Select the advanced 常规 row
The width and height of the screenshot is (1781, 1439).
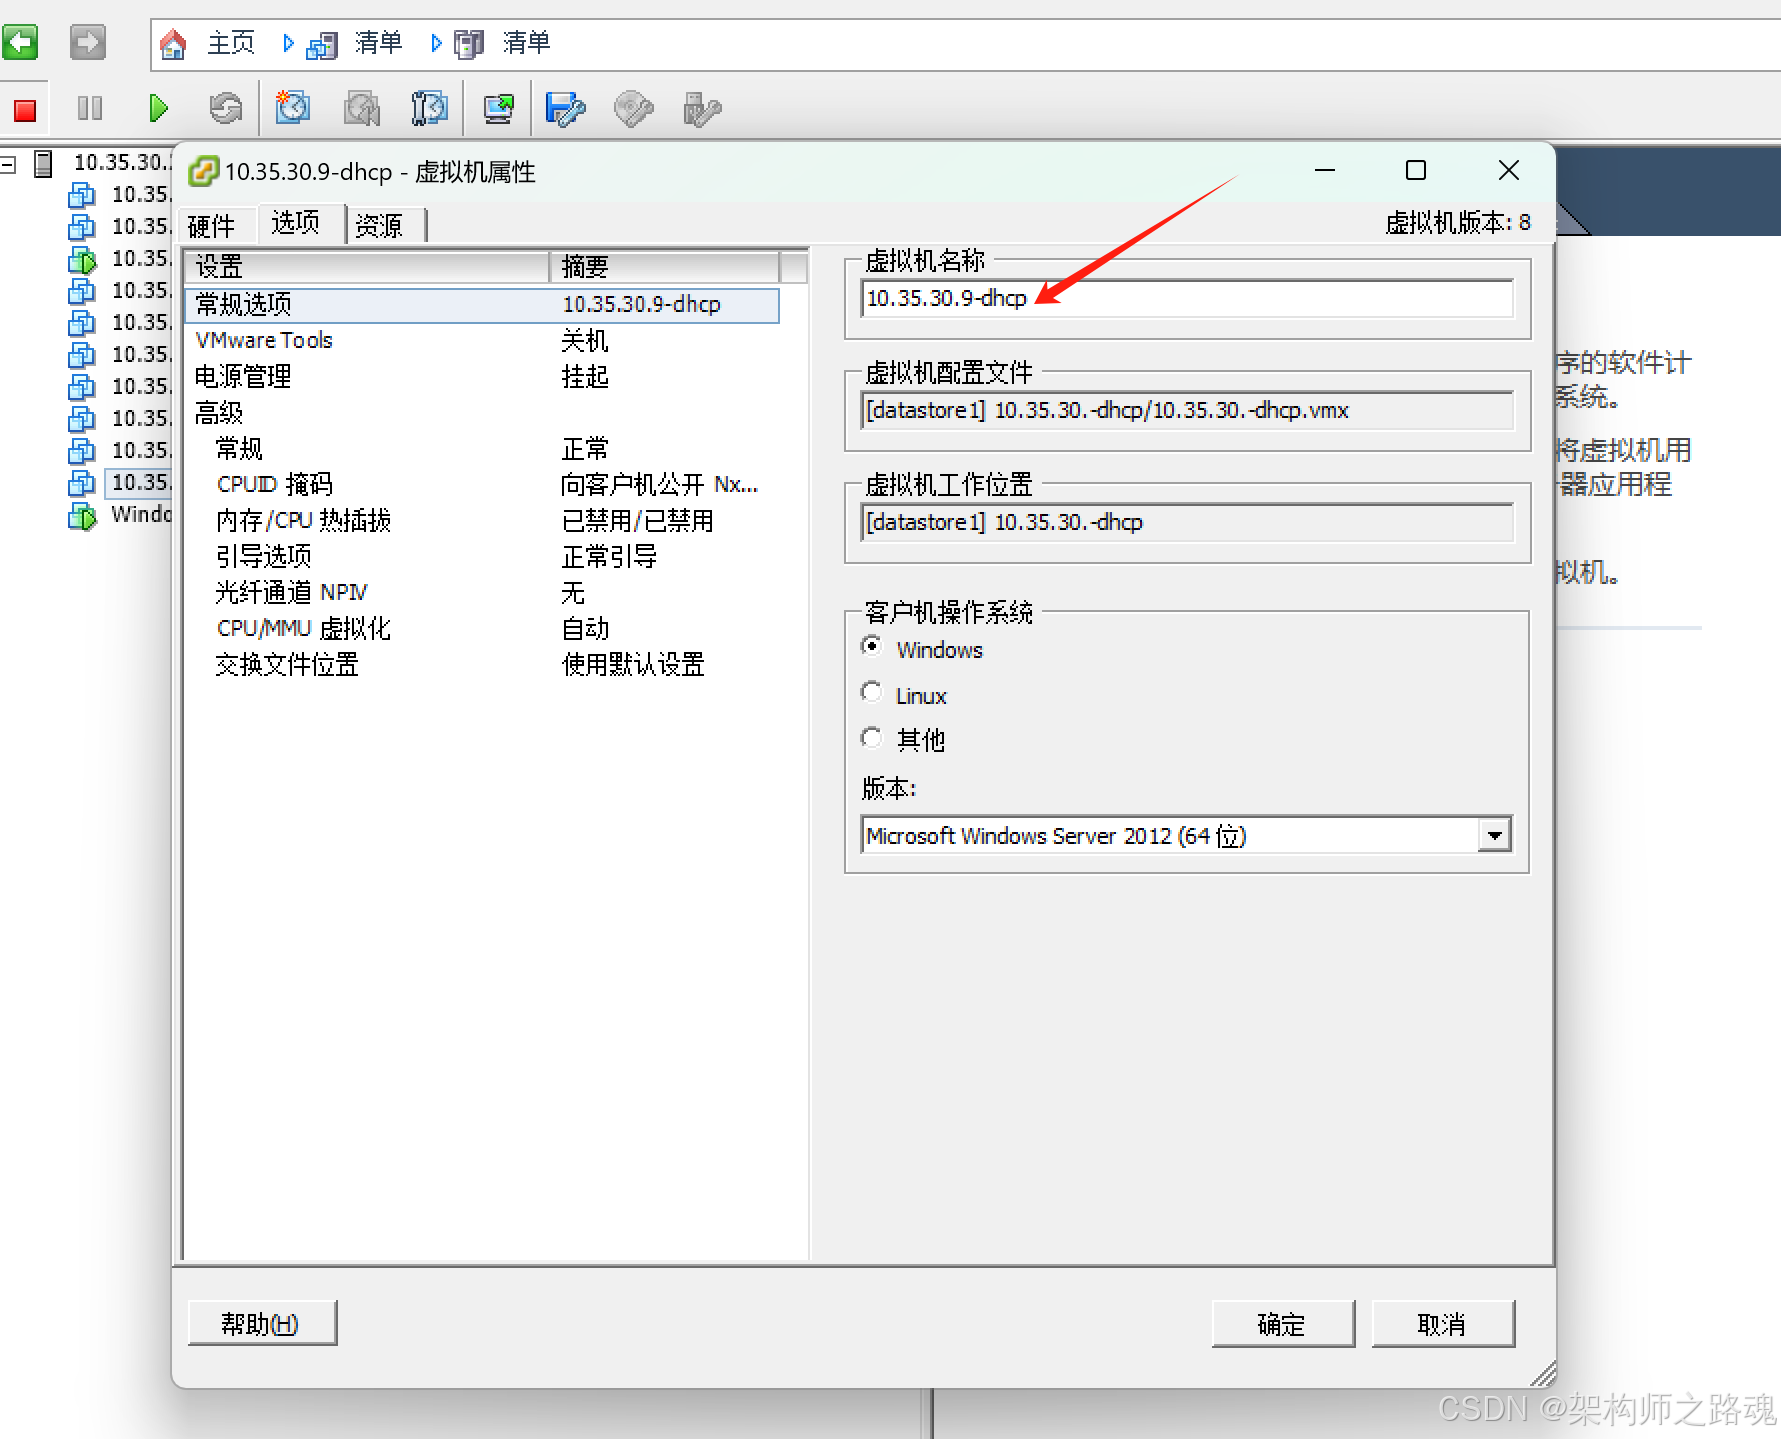coord(482,448)
